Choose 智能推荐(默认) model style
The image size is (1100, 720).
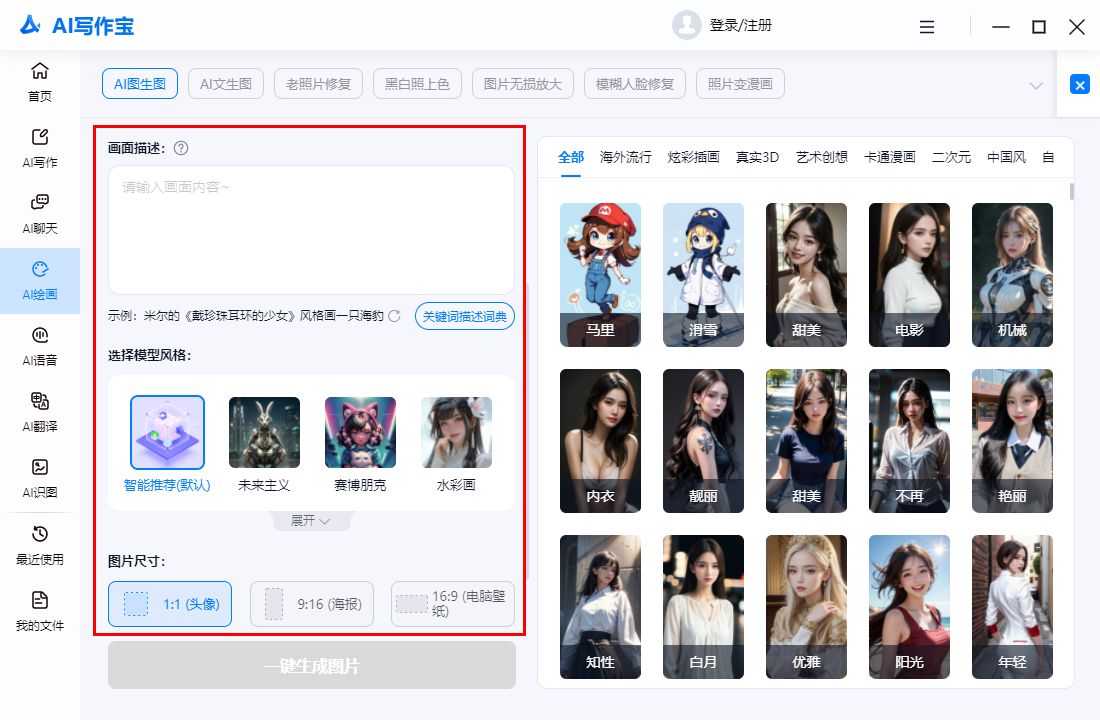click(167, 444)
